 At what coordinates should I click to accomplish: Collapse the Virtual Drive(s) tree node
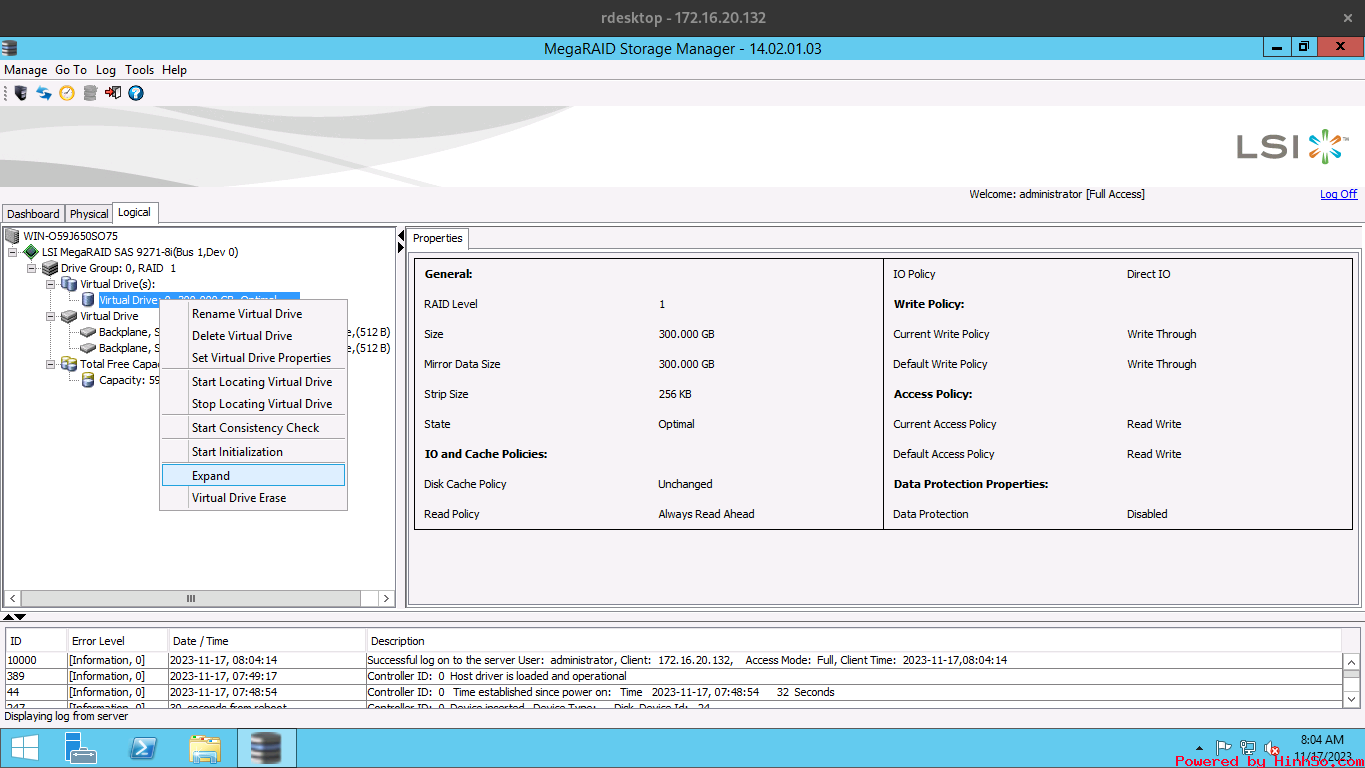(51, 284)
